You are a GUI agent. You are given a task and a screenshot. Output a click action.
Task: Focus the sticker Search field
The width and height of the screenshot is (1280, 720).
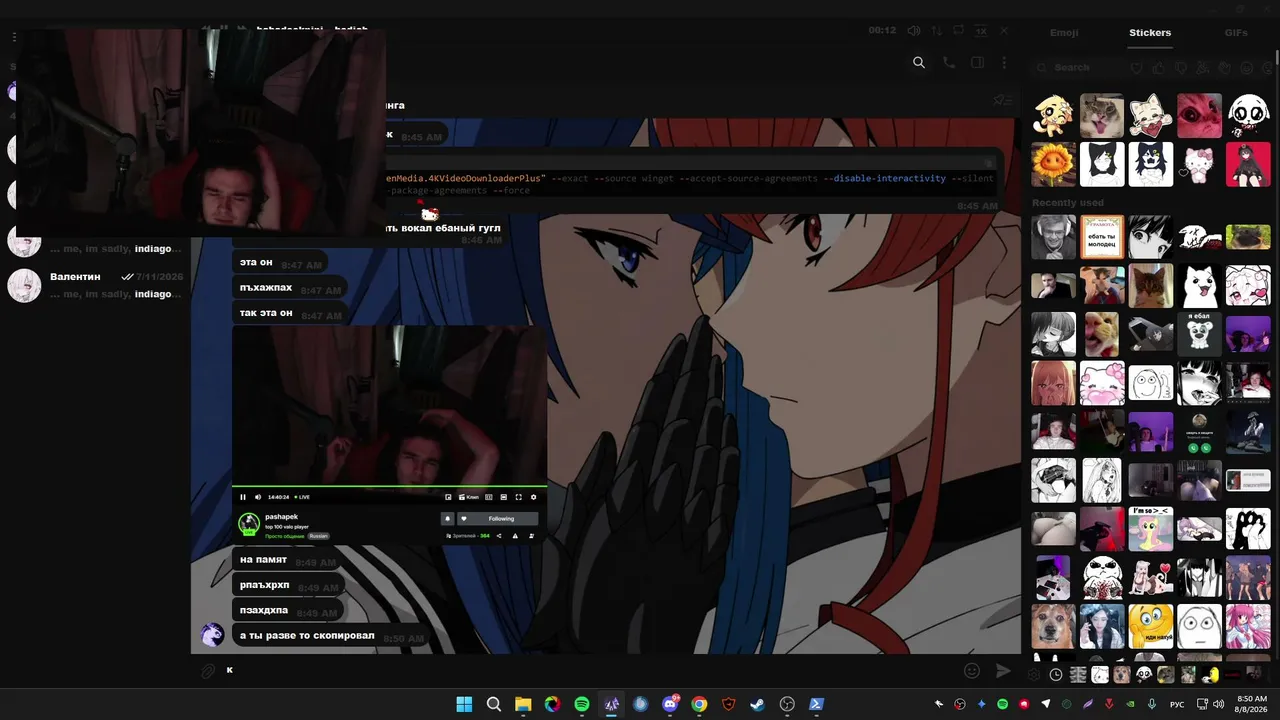pyautogui.click(x=1078, y=68)
